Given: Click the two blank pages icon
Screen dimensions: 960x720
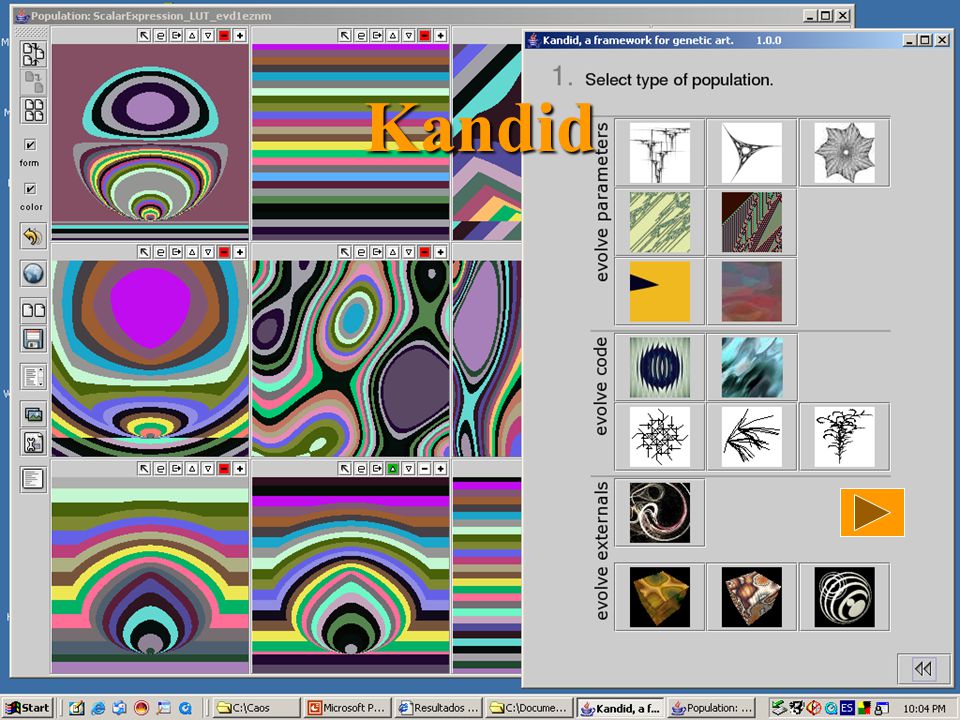Looking at the screenshot, I should pos(33,310).
